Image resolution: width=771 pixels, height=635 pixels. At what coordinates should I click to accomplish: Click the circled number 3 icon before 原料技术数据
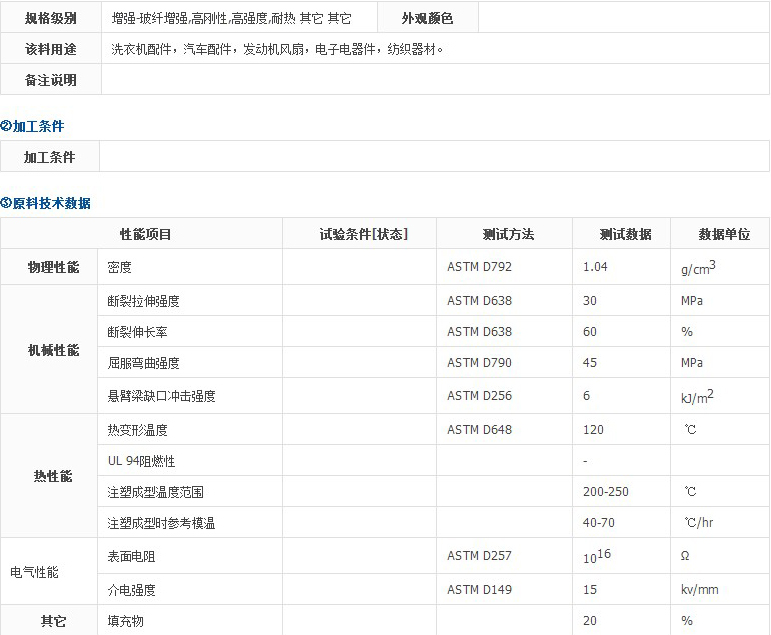coord(6,203)
